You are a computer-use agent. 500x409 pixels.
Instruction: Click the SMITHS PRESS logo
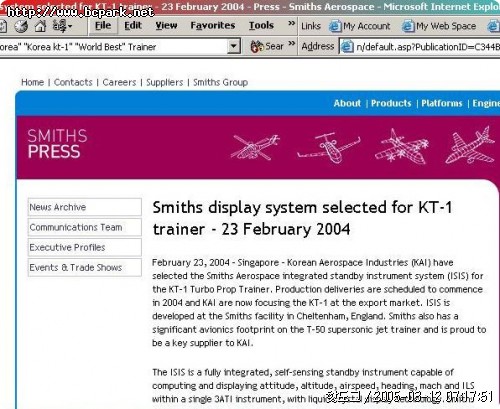pyautogui.click(x=57, y=144)
